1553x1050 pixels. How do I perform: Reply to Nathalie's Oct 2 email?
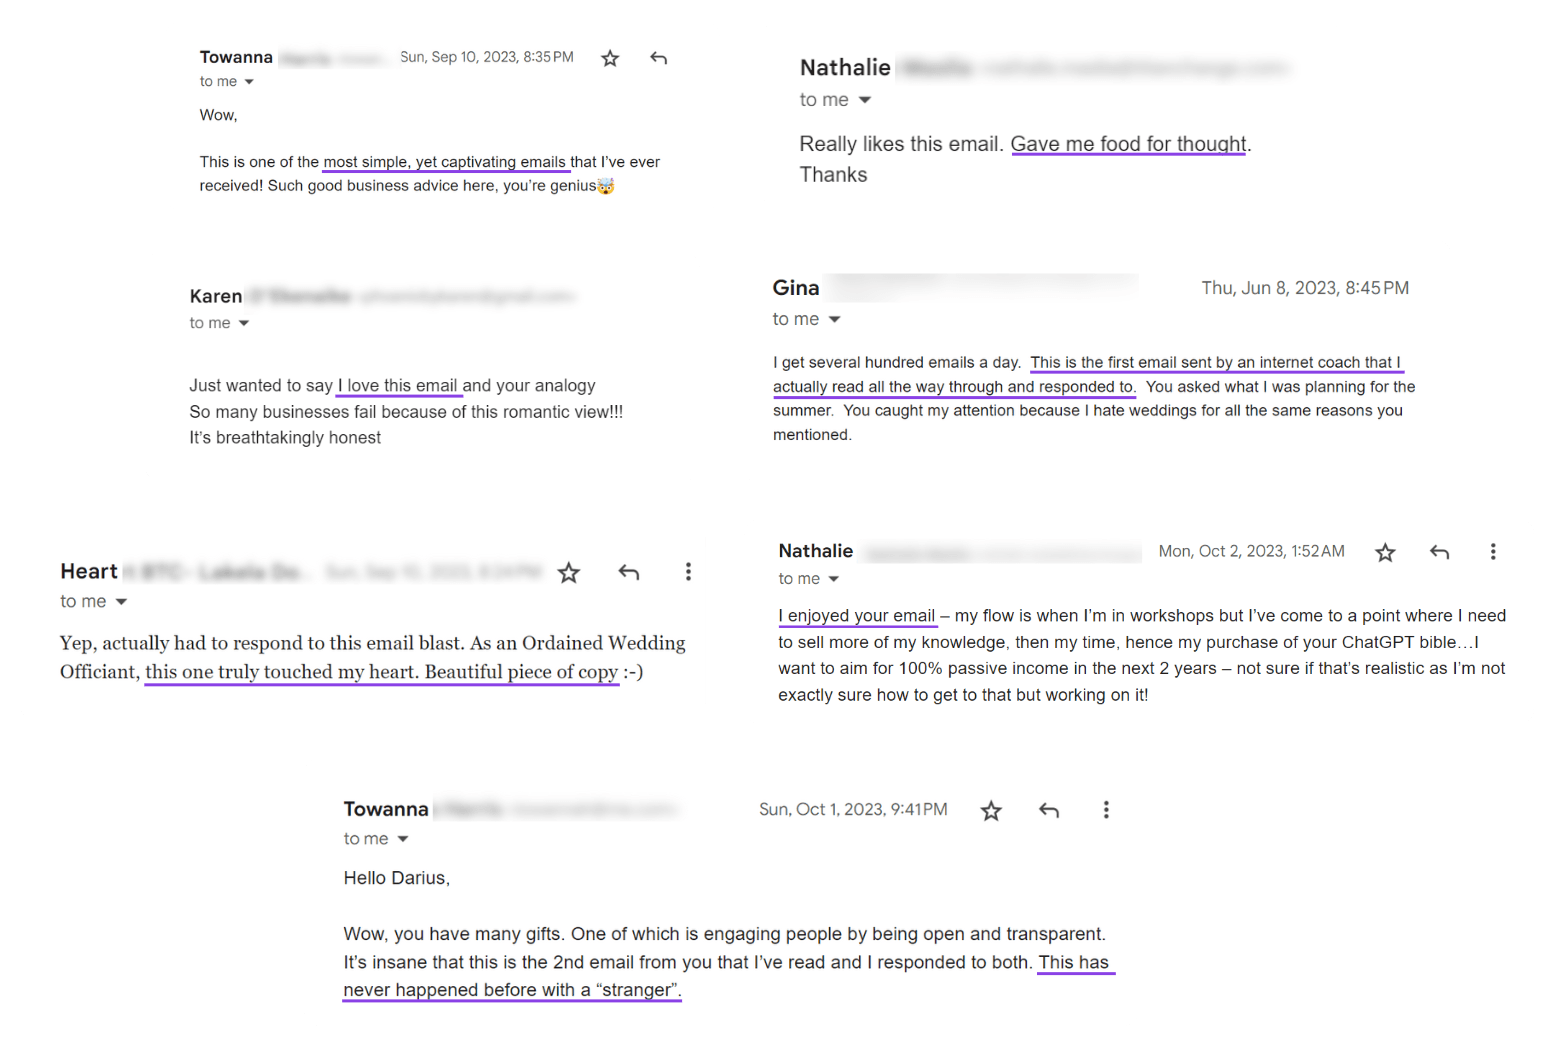coord(1439,552)
